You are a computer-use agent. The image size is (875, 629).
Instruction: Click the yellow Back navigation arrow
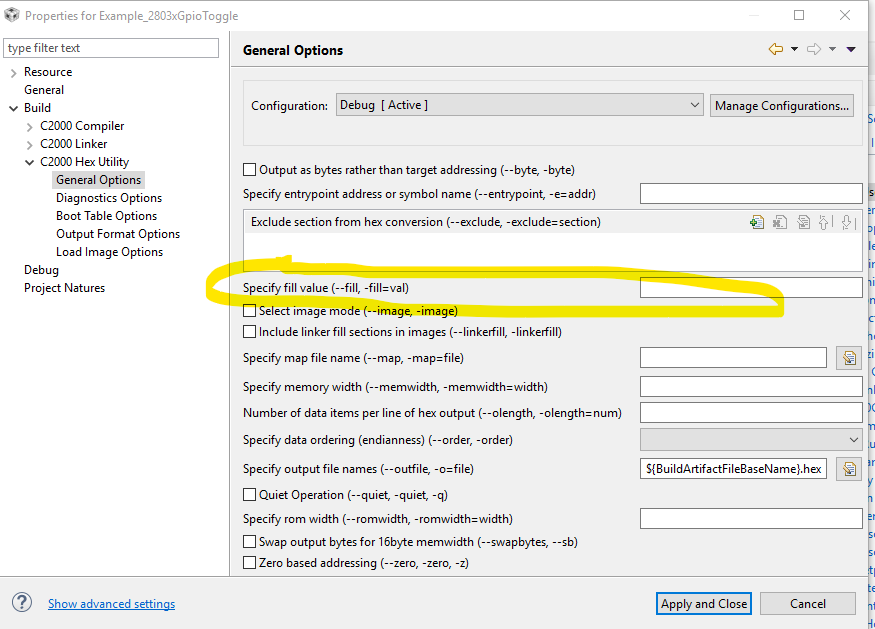point(775,49)
